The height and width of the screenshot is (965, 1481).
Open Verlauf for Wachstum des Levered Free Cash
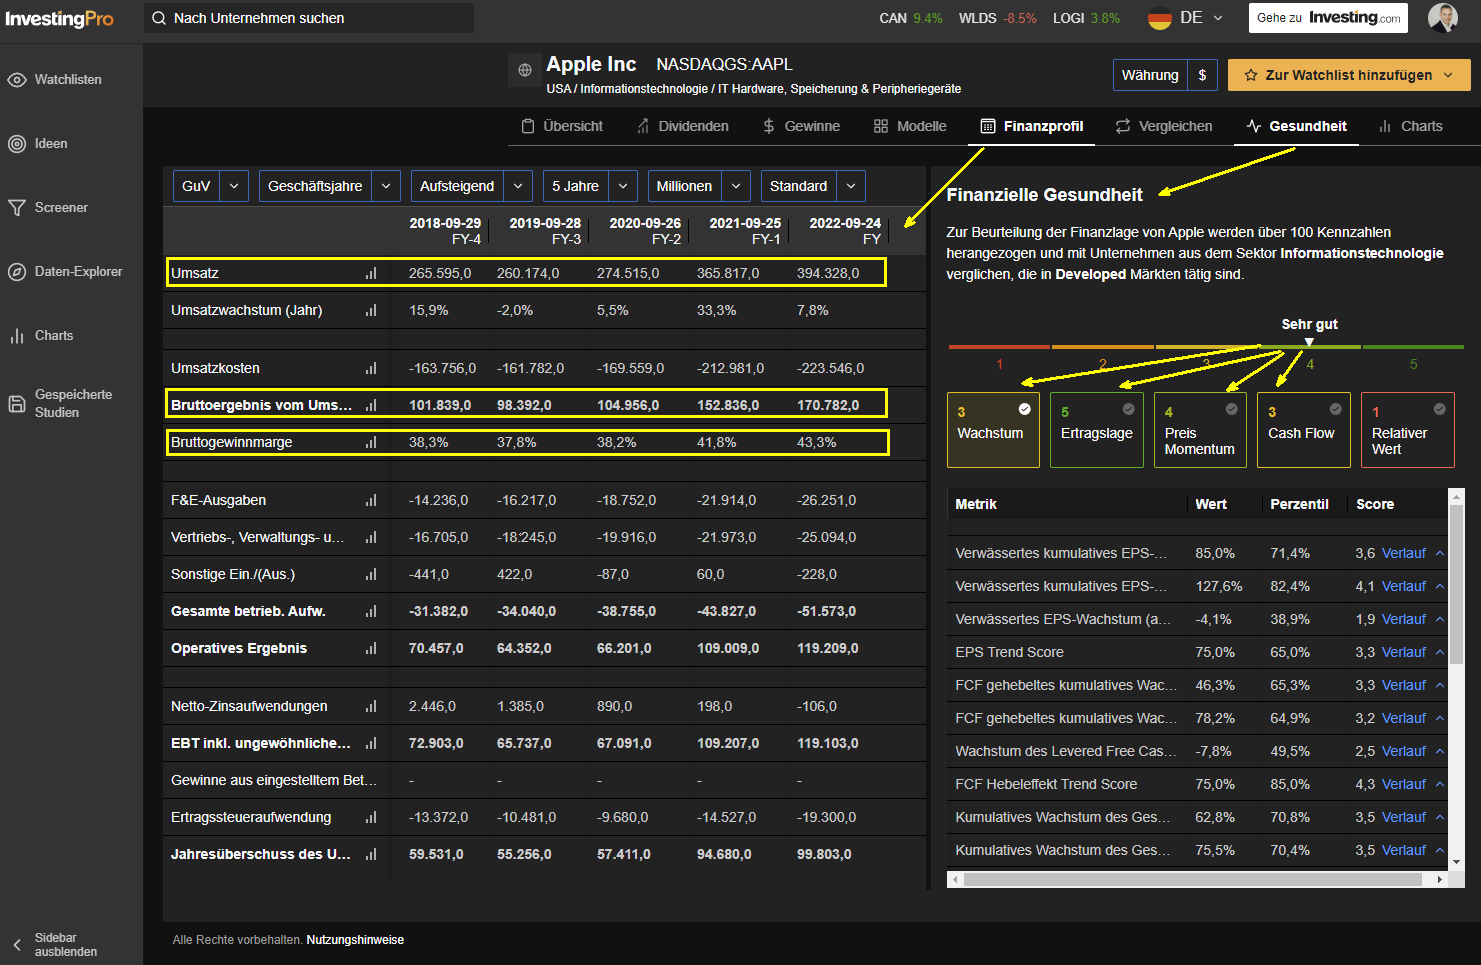tap(1403, 751)
